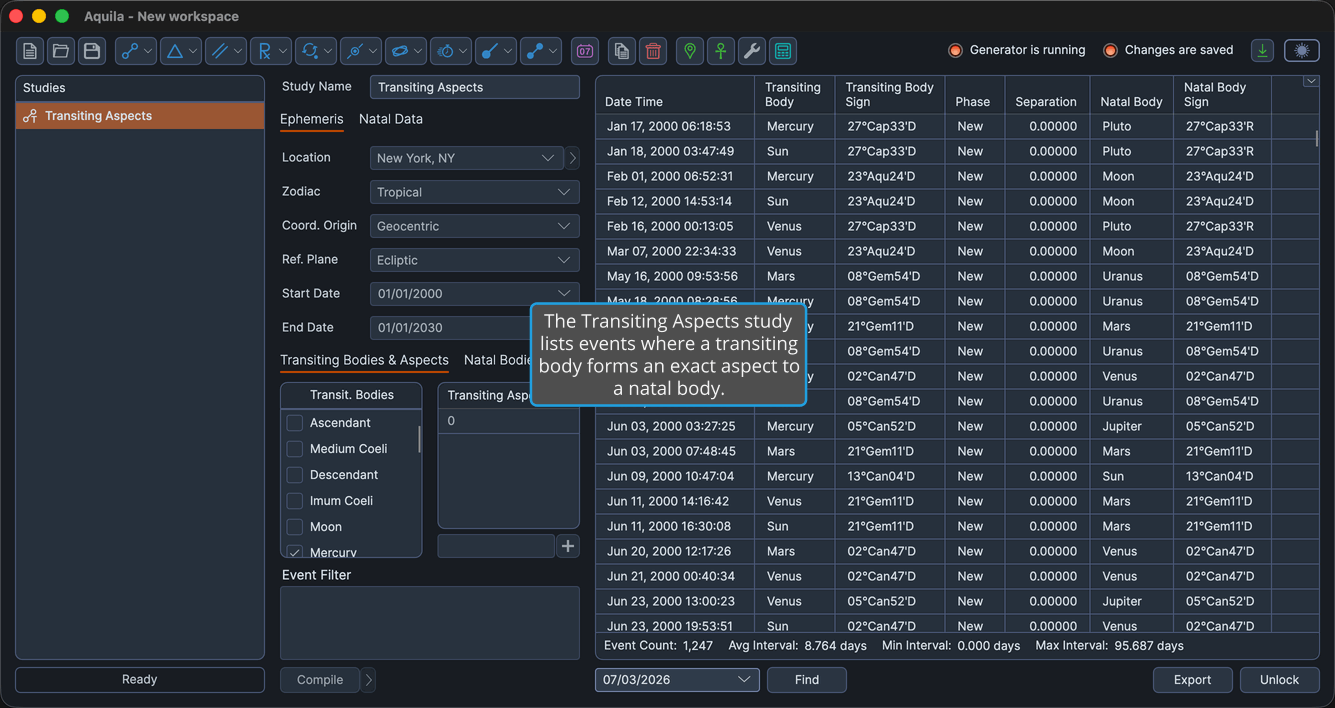Image resolution: width=1335 pixels, height=708 pixels.
Task: Open a workspace via folder icon
Action: [61, 51]
